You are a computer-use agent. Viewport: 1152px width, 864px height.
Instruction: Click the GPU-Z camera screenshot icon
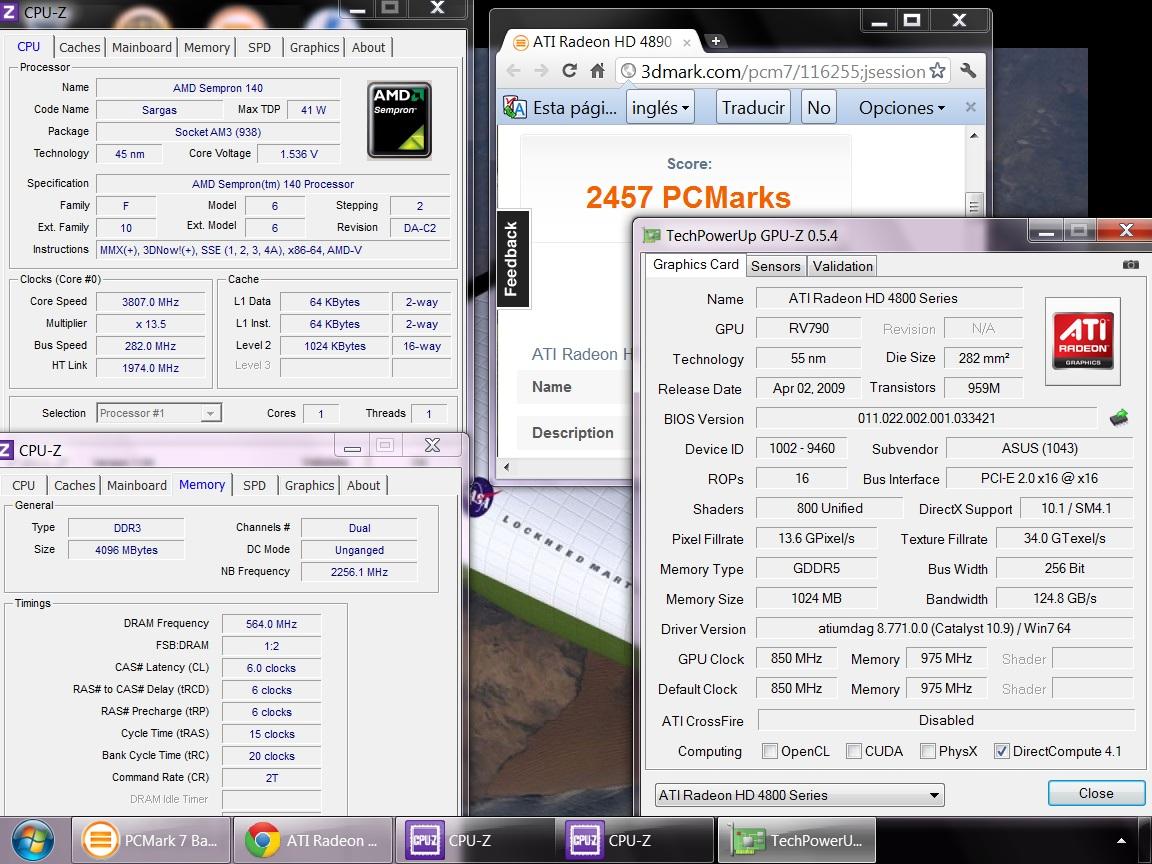point(1131,264)
